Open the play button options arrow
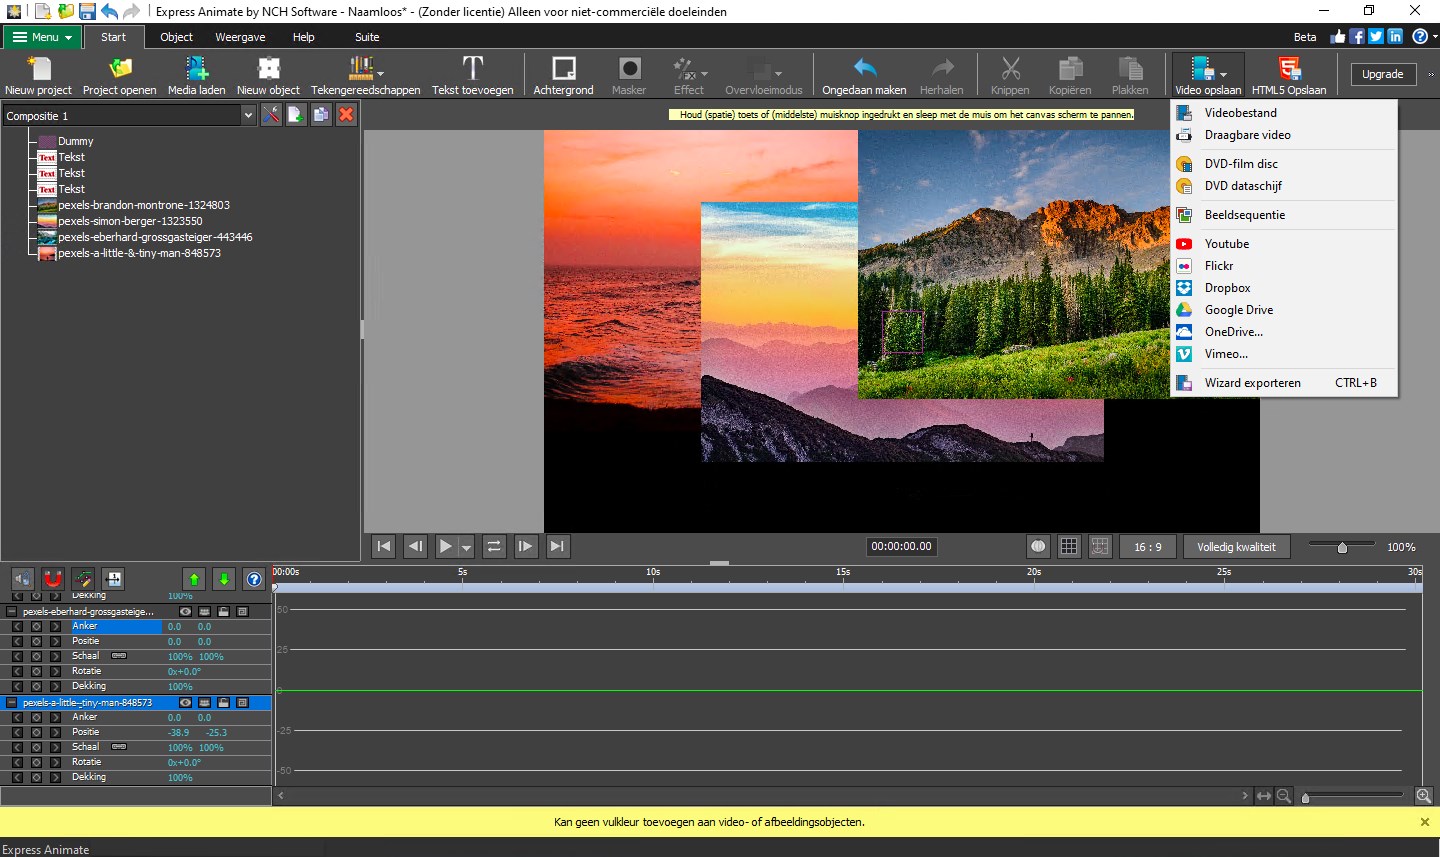1440x857 pixels. point(466,547)
